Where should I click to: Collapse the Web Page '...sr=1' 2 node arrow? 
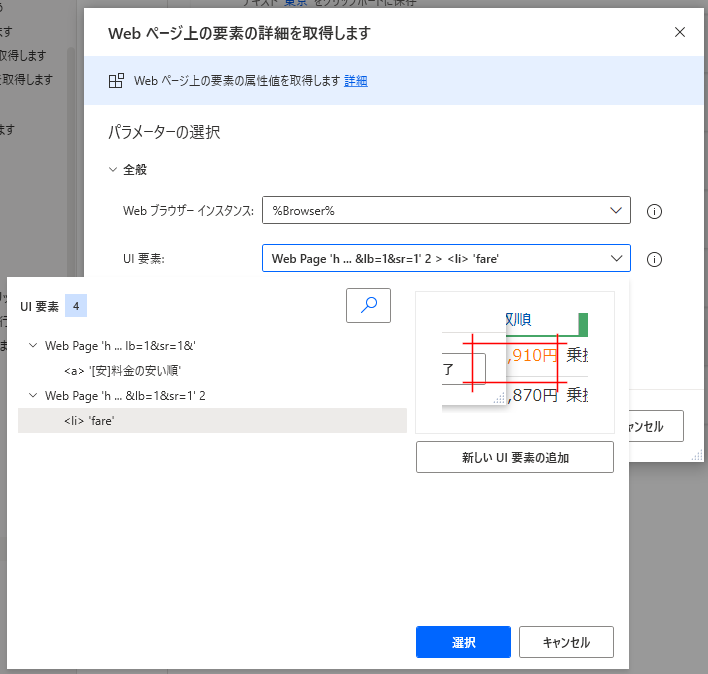pyautogui.click(x=33, y=396)
